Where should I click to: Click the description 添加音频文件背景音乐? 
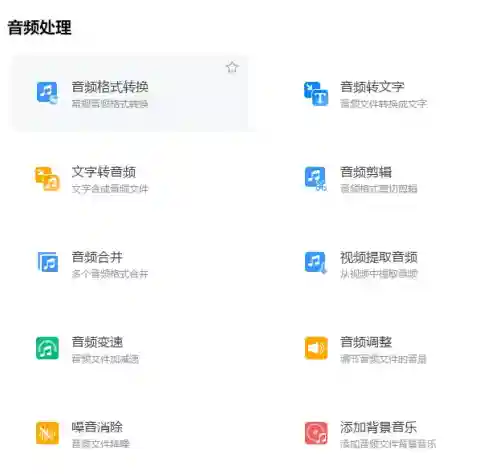tap(388, 444)
